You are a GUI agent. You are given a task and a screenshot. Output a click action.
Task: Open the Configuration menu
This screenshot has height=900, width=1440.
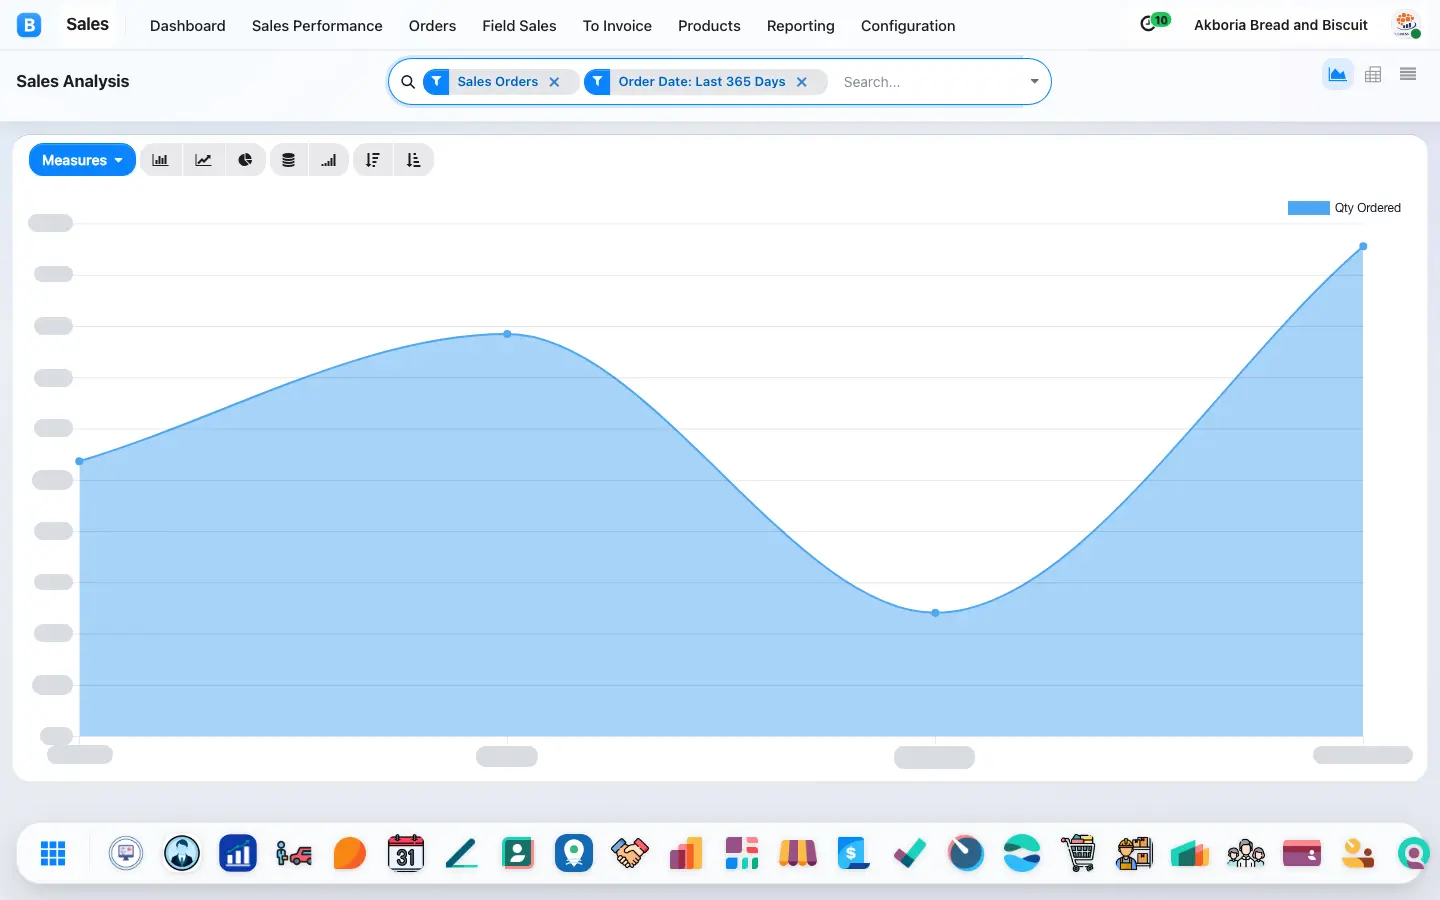click(908, 26)
